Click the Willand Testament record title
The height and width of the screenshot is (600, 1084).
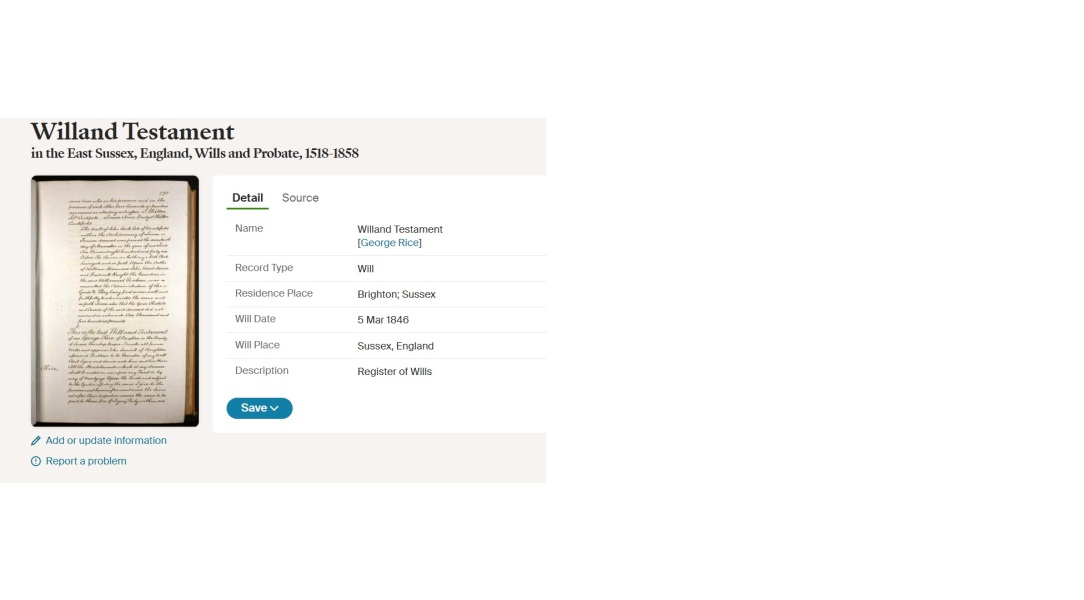click(x=132, y=131)
